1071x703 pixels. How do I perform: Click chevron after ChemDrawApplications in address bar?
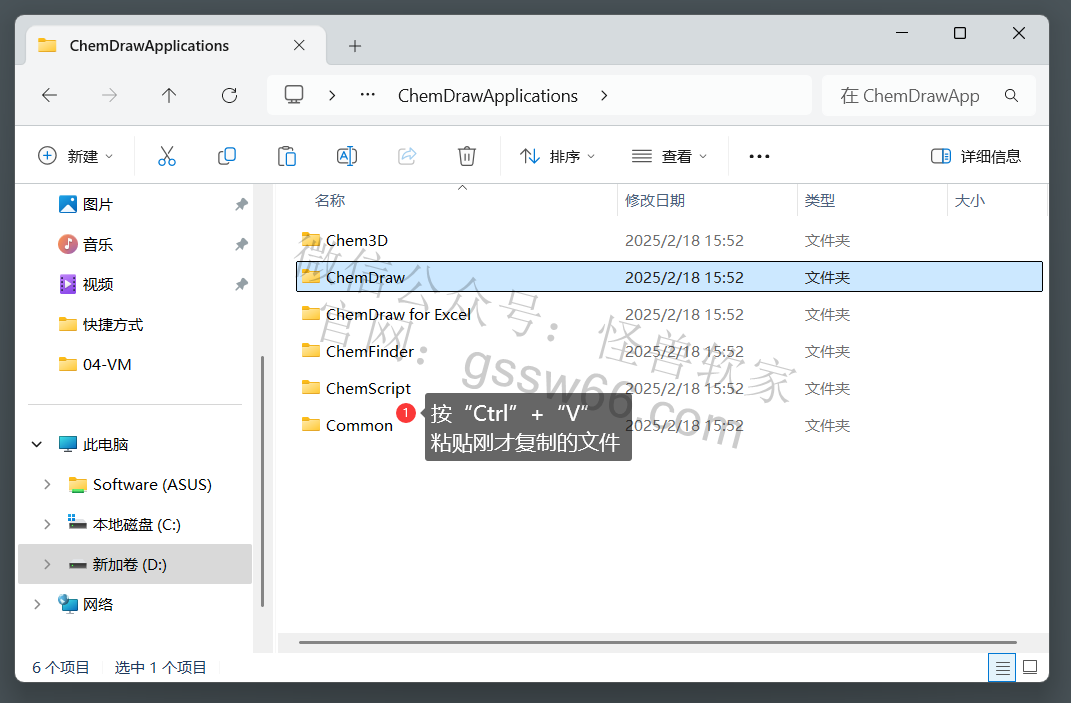pyautogui.click(x=604, y=96)
